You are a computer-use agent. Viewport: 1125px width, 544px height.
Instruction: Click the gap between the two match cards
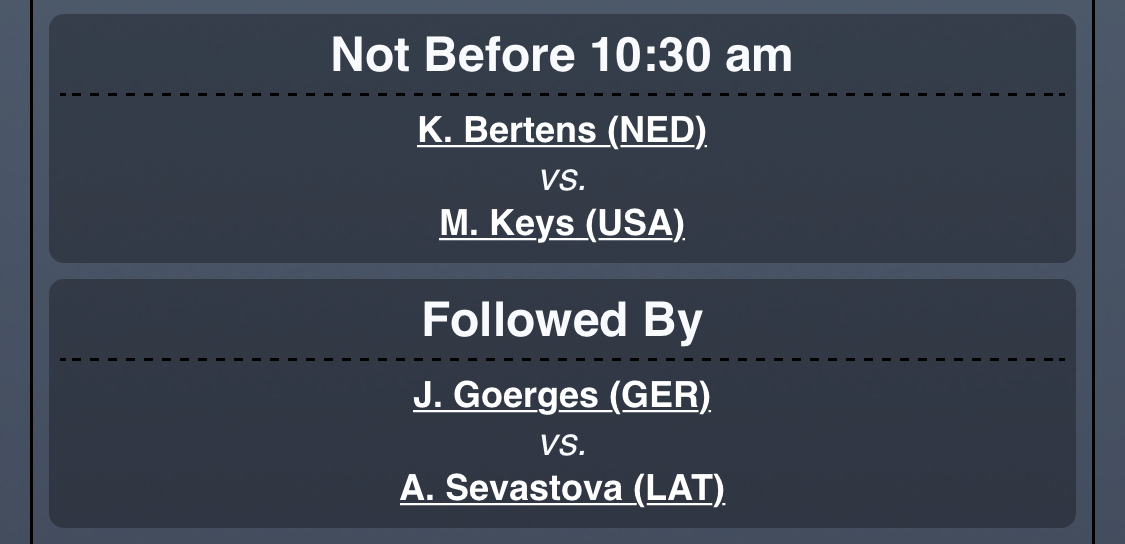click(562, 271)
